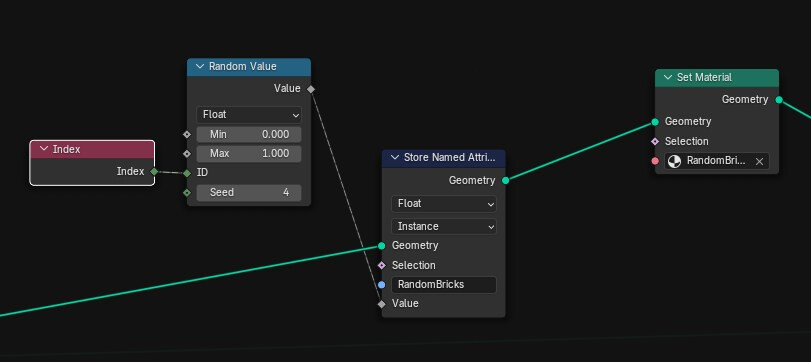
Task: Click the blue Name socket beside RandomBricks field
Action: [x=382, y=285]
